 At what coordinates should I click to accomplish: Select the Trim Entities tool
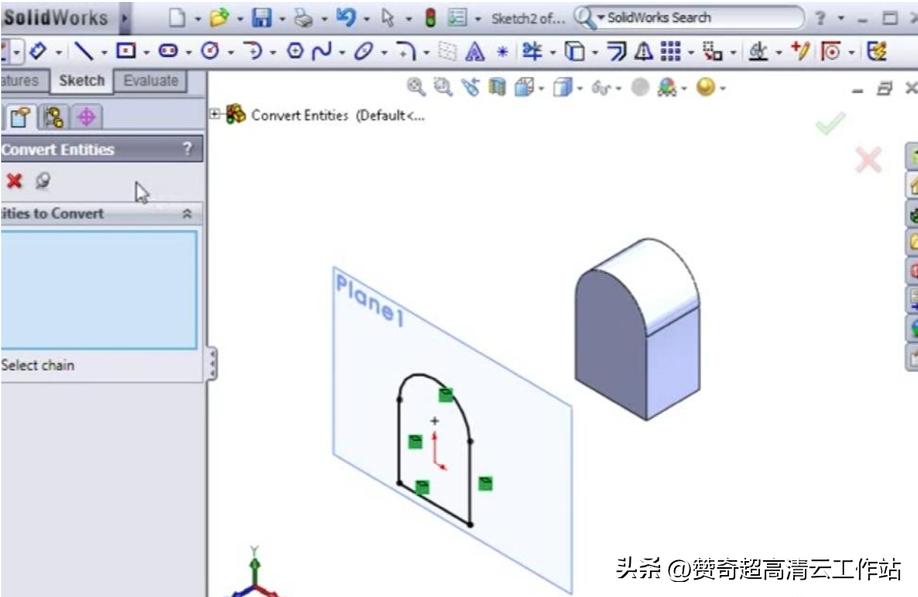[x=532, y=52]
